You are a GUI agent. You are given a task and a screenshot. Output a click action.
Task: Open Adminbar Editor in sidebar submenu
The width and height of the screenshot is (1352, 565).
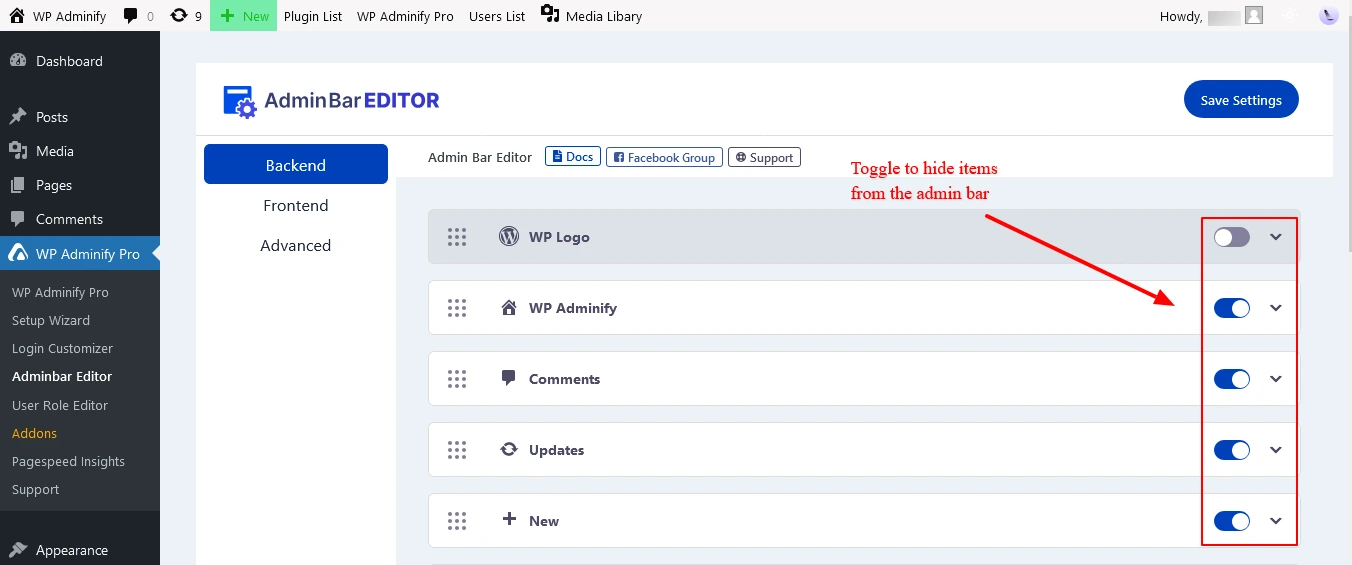point(62,376)
